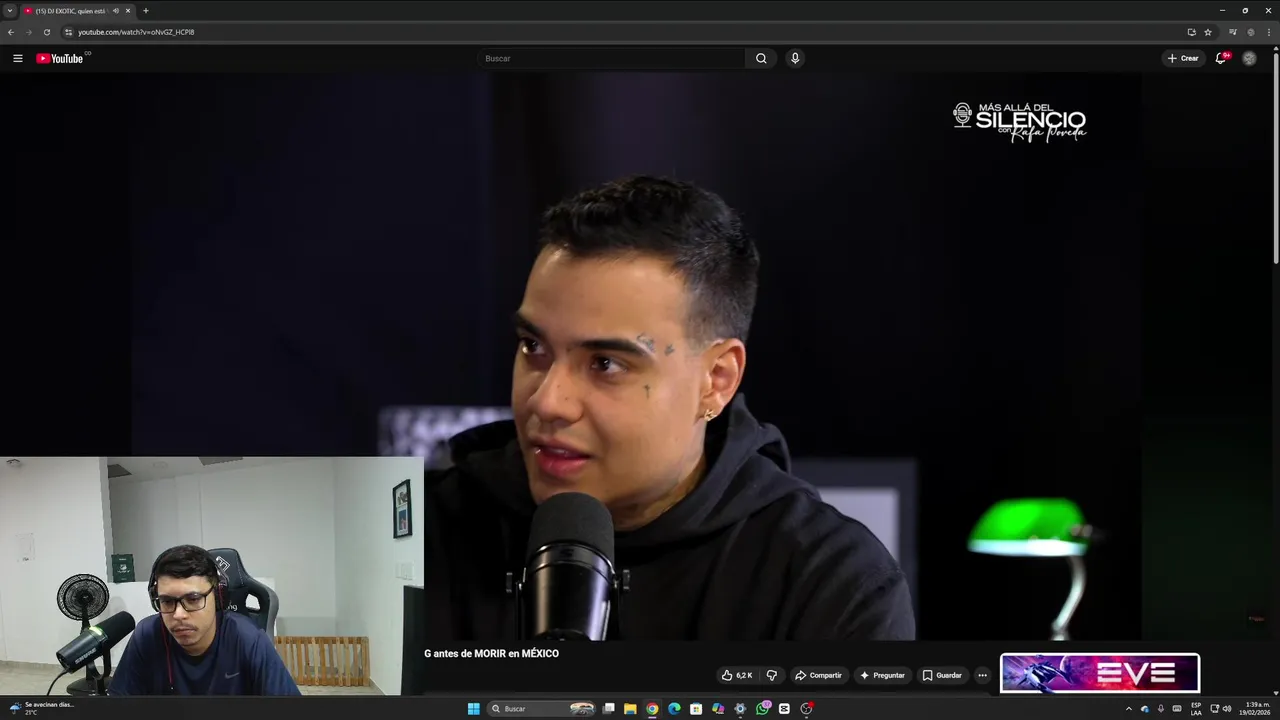Show hidden system tray icons
This screenshot has height=720, width=1280.
1129,709
